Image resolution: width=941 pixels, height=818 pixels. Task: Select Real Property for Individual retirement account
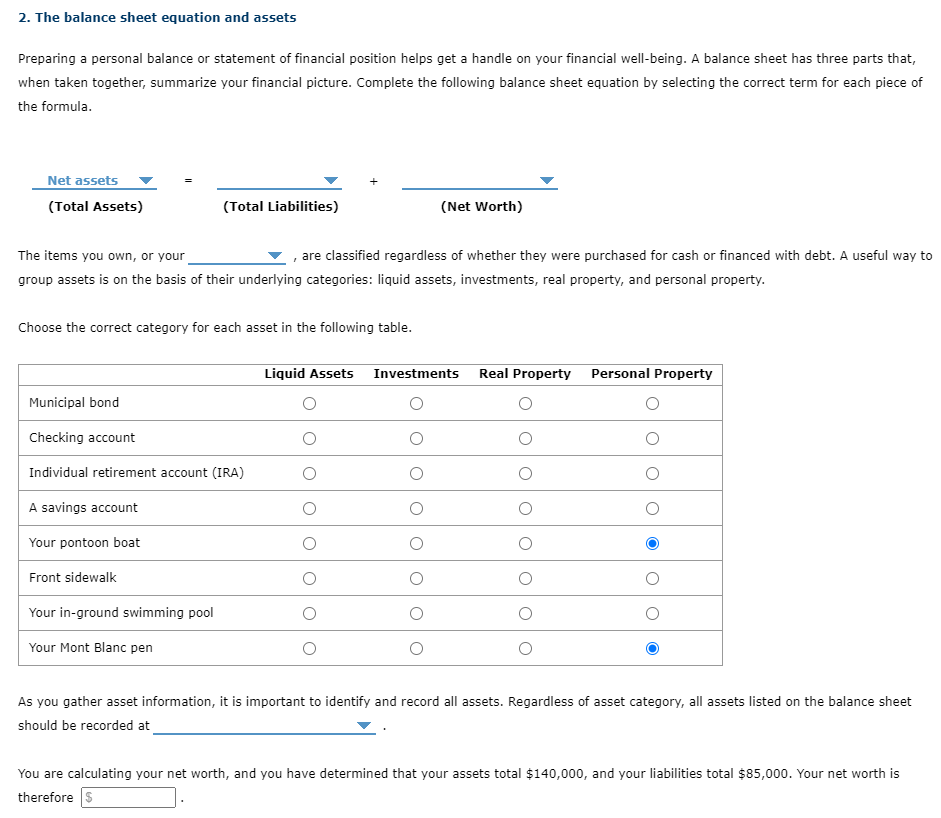pyautogui.click(x=524, y=473)
